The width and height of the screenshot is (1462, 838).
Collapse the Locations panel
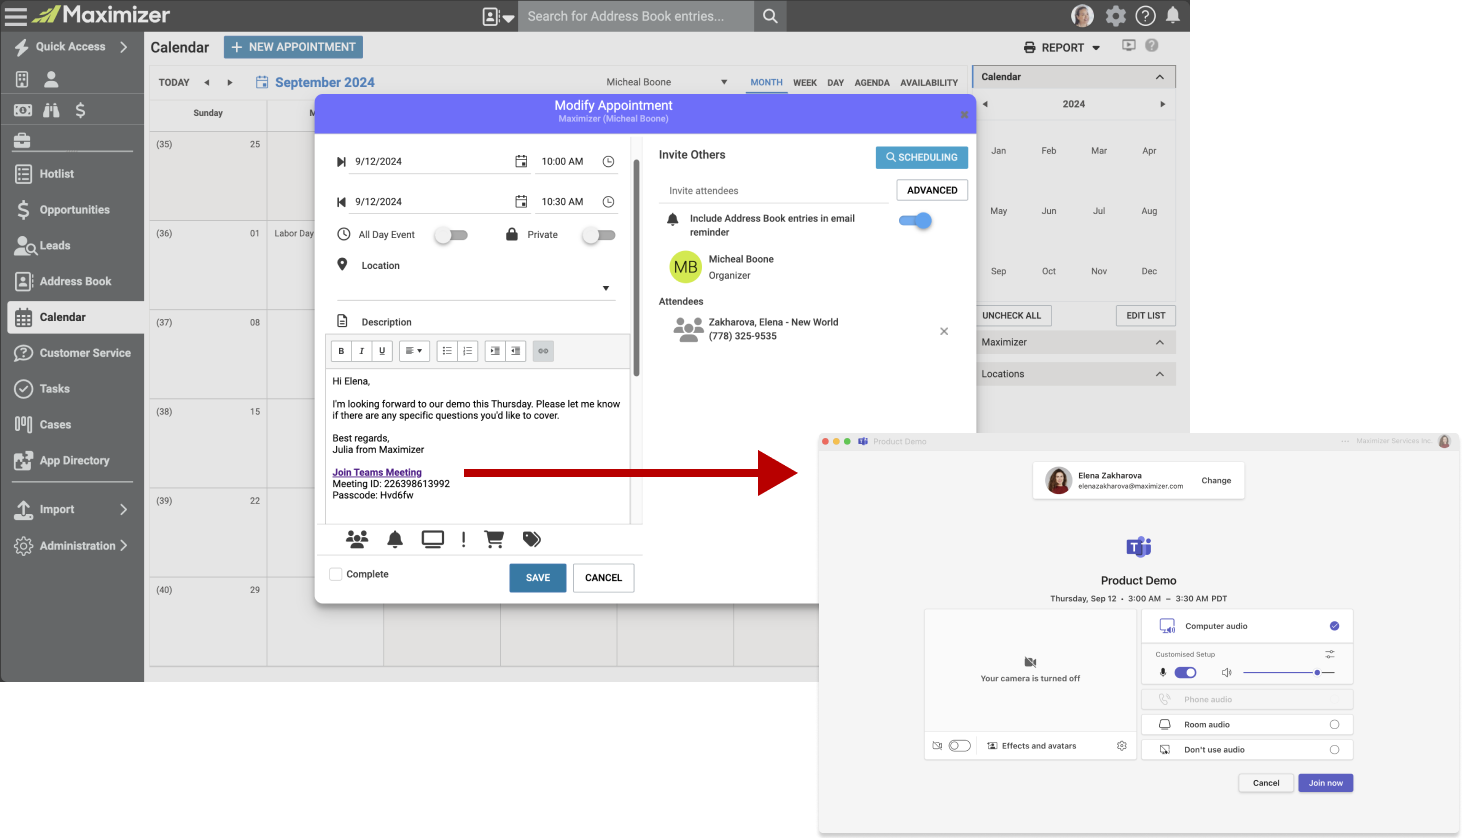click(1160, 374)
